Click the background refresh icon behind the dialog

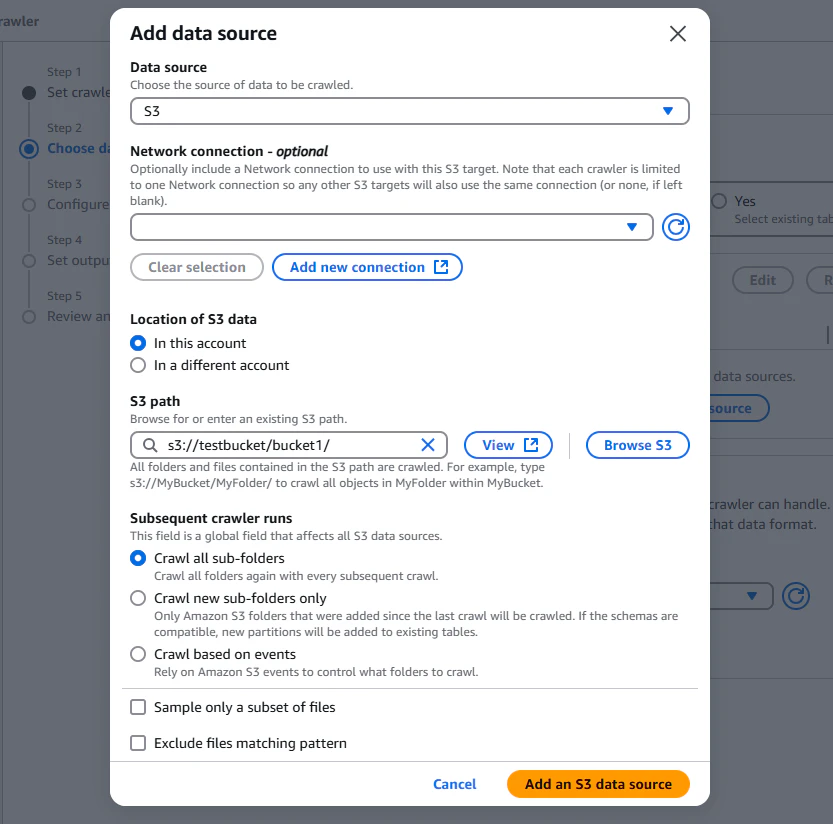coord(795,596)
